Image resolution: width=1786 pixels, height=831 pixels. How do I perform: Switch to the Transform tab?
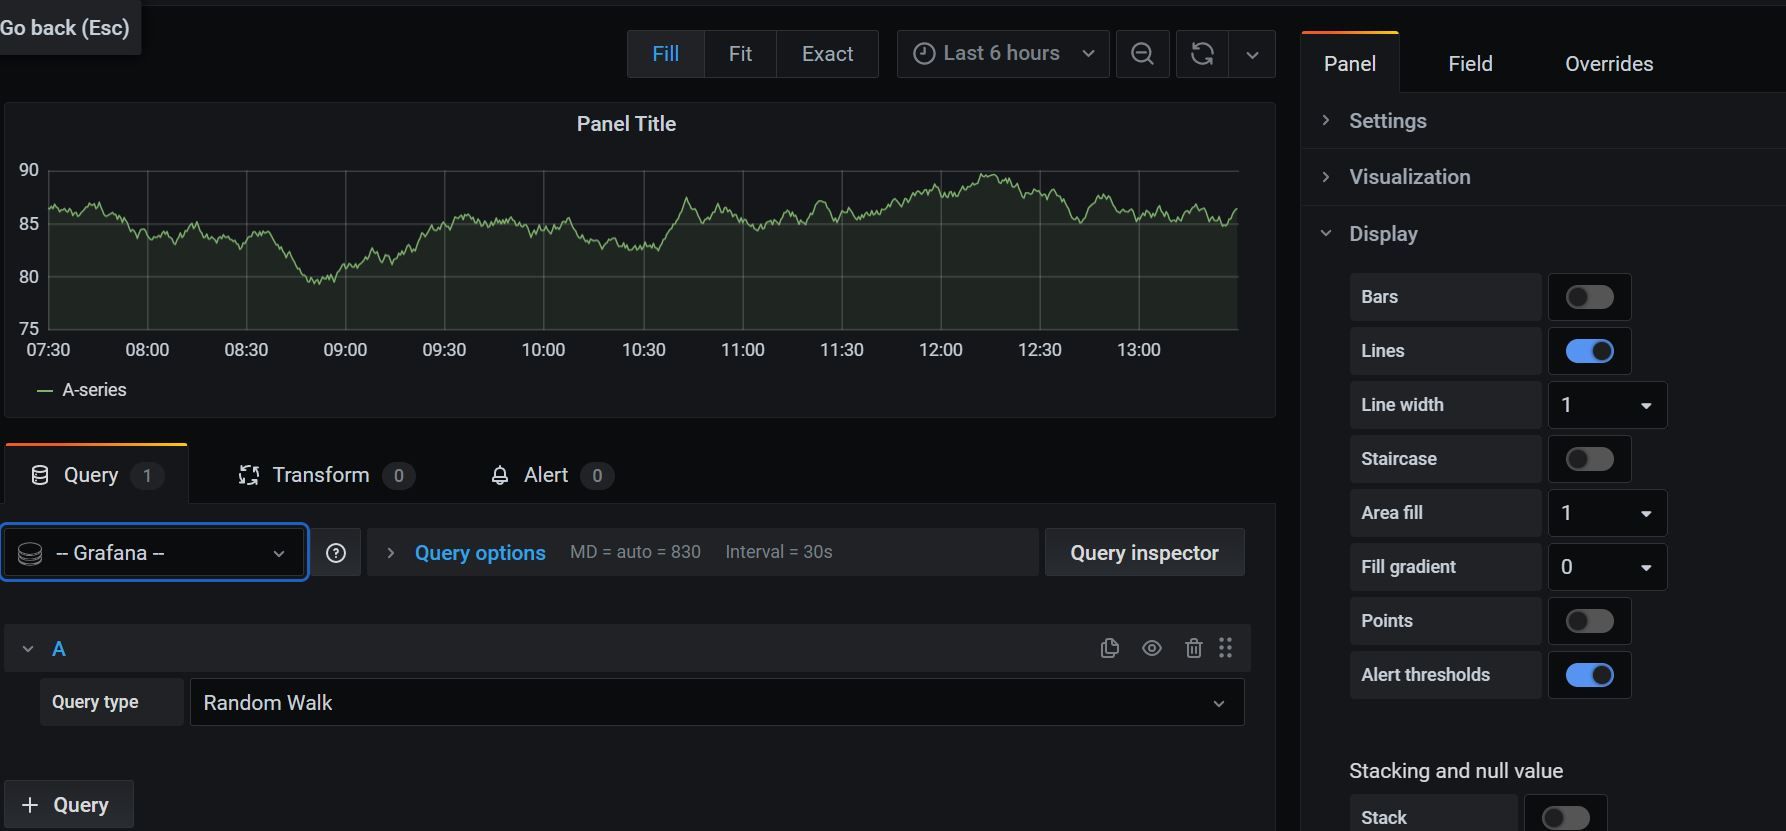tap(321, 475)
